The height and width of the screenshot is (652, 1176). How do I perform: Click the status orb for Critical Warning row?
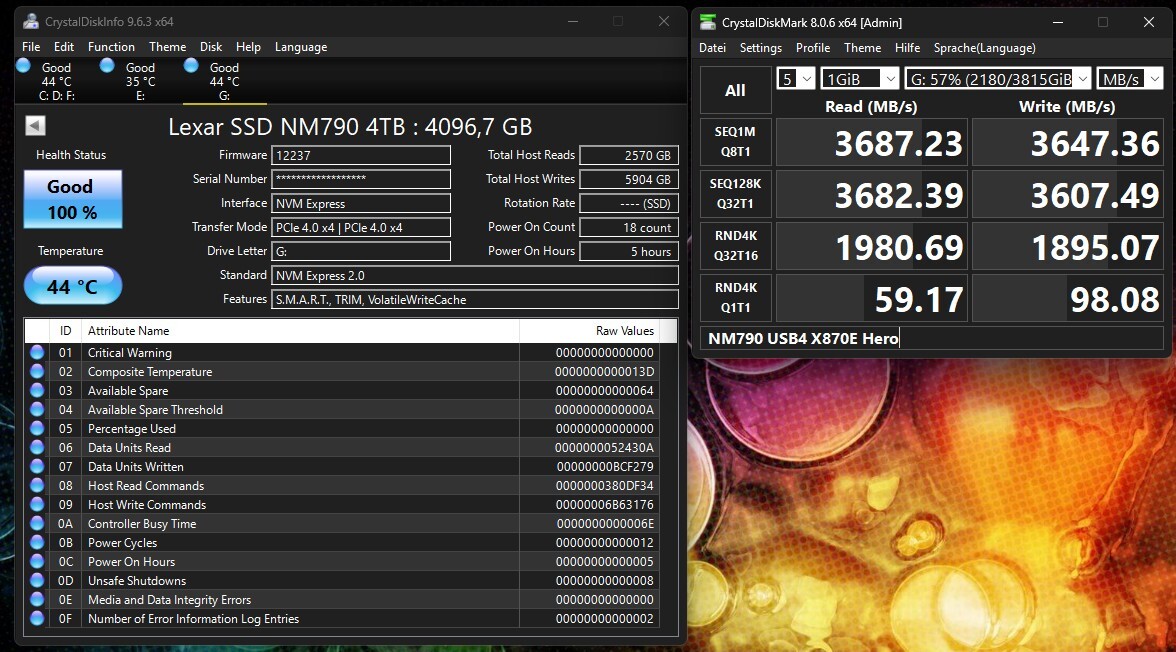[x=37, y=353]
